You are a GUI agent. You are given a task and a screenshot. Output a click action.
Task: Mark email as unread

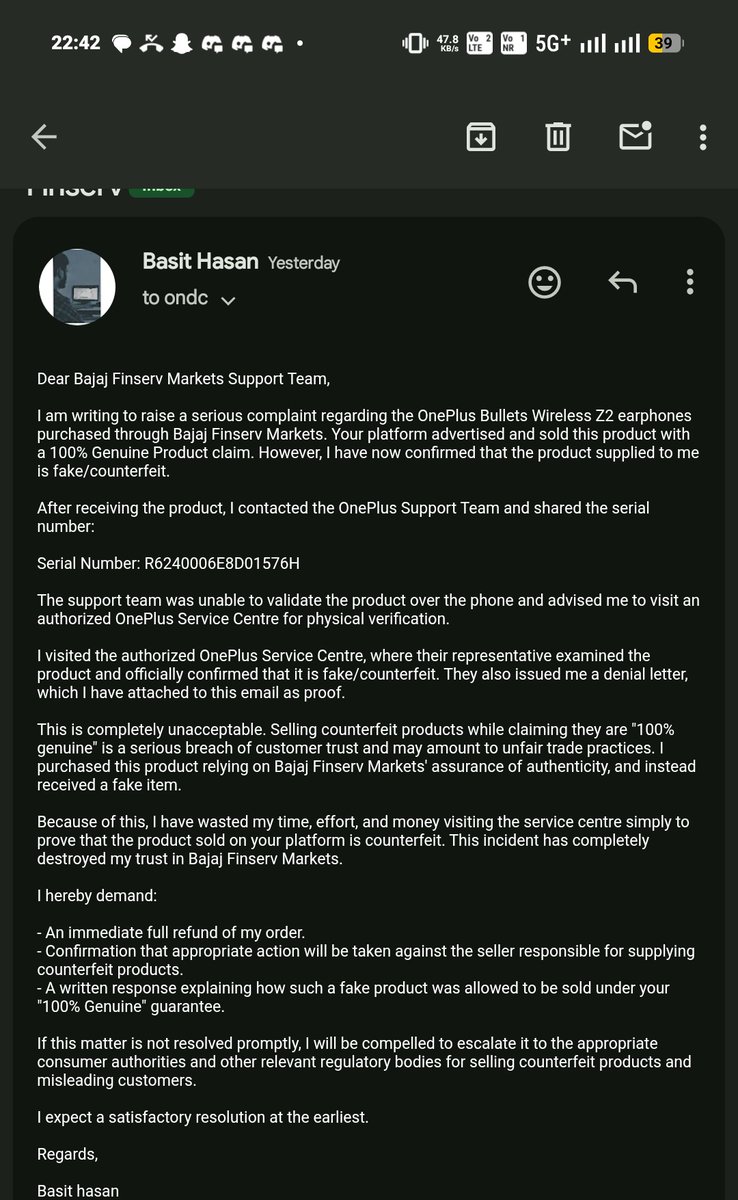click(x=636, y=136)
